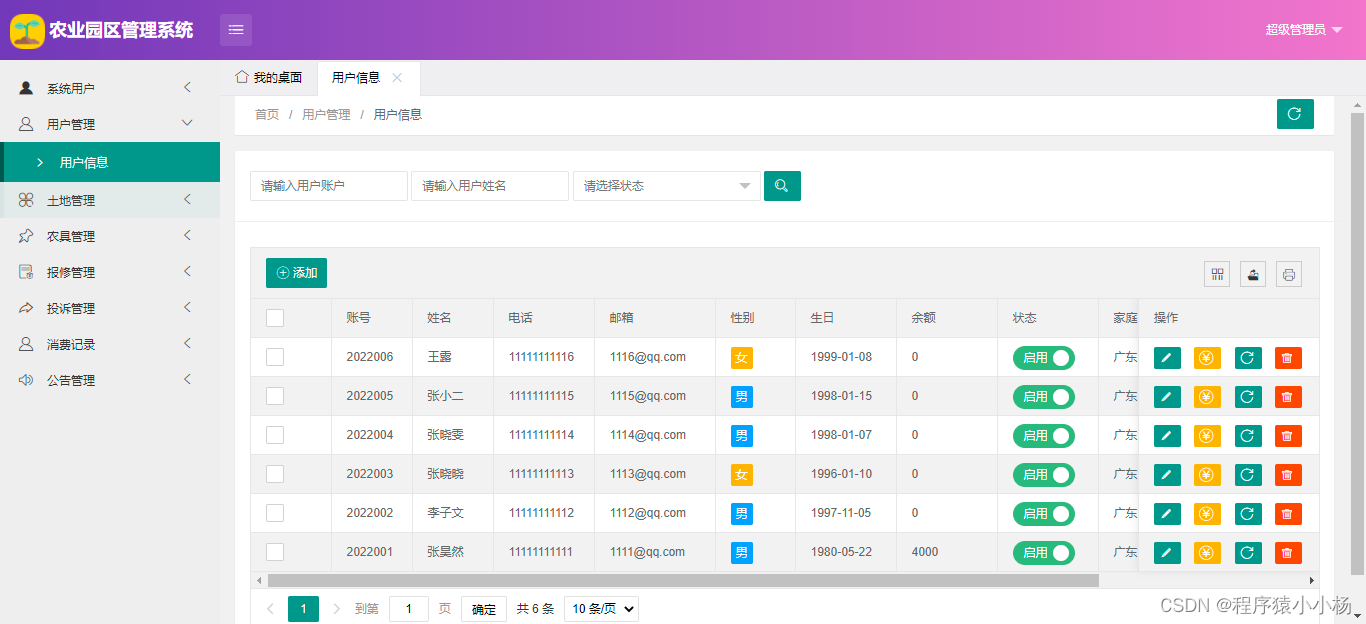Expand the 土地管理 sidebar menu
This screenshot has height=624, width=1366.
(x=110, y=200)
